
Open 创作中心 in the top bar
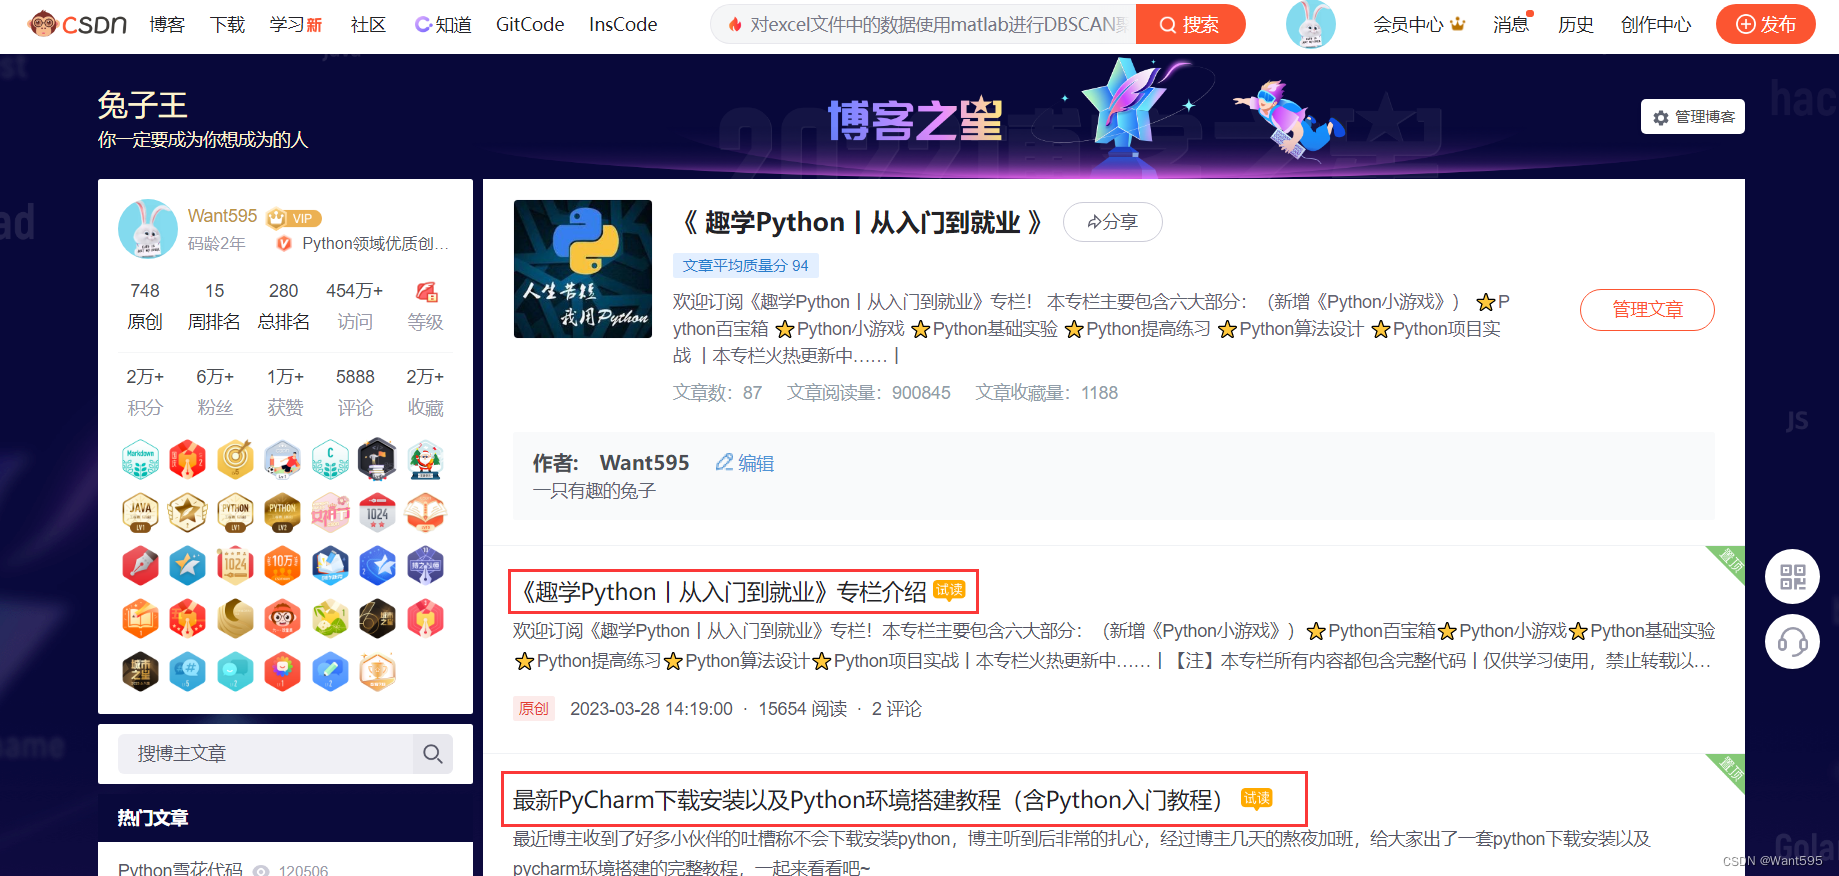pyautogui.click(x=1656, y=24)
